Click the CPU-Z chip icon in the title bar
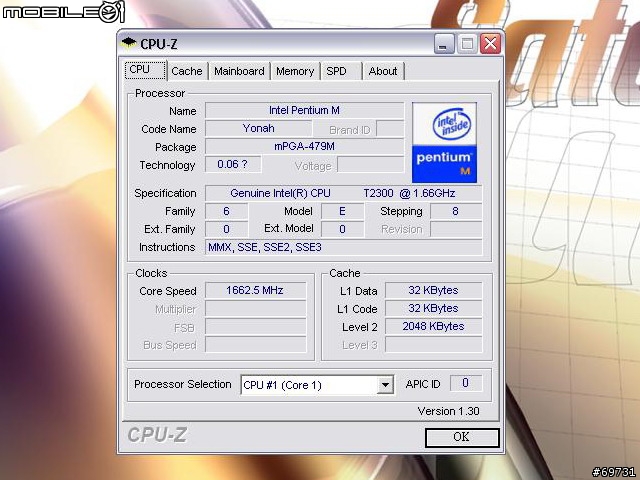The width and height of the screenshot is (640, 480). (129, 43)
